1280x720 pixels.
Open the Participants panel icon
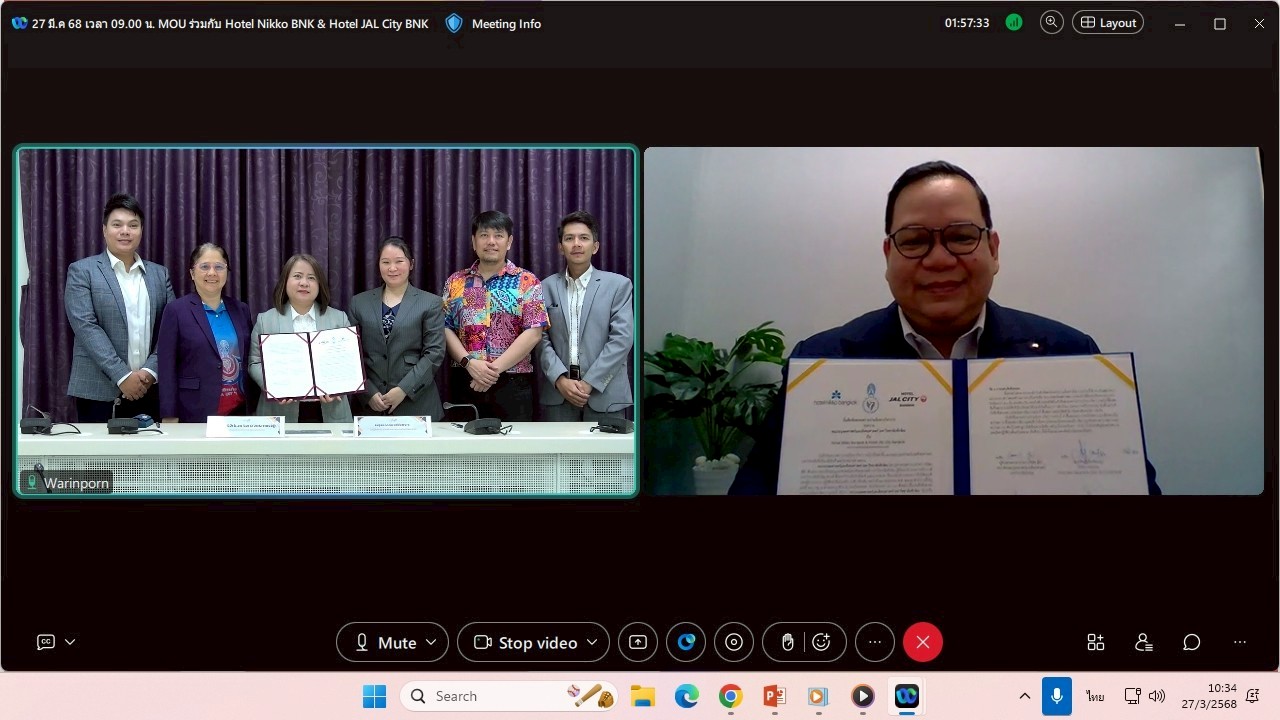[1144, 642]
